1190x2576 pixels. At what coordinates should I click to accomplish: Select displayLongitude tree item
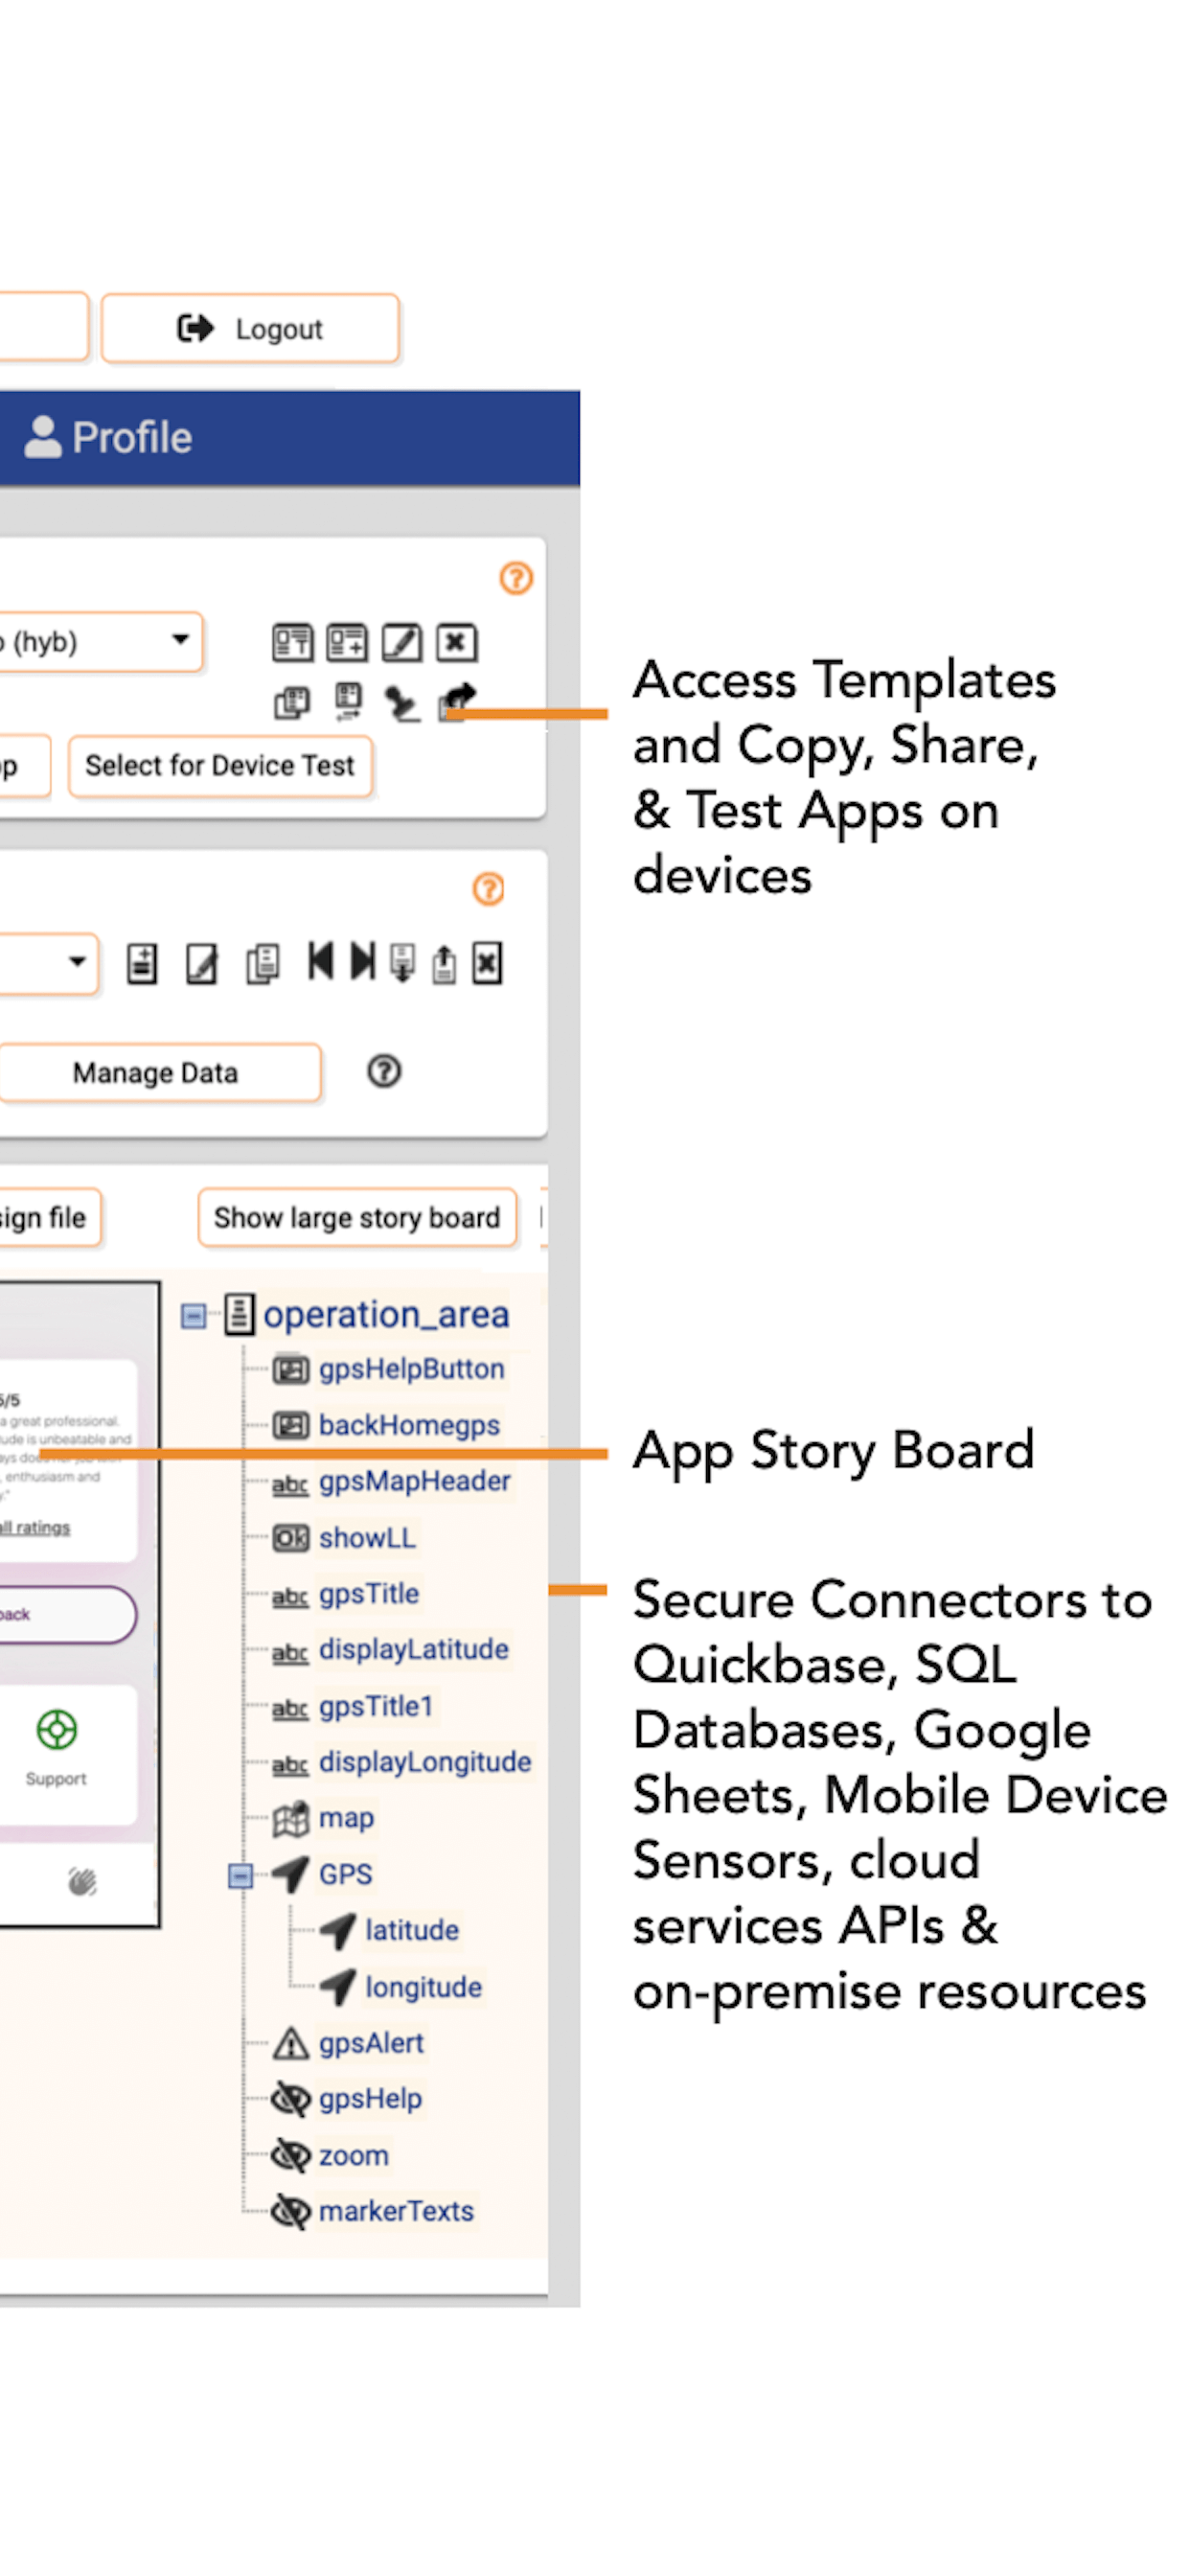pyautogui.click(x=425, y=1762)
